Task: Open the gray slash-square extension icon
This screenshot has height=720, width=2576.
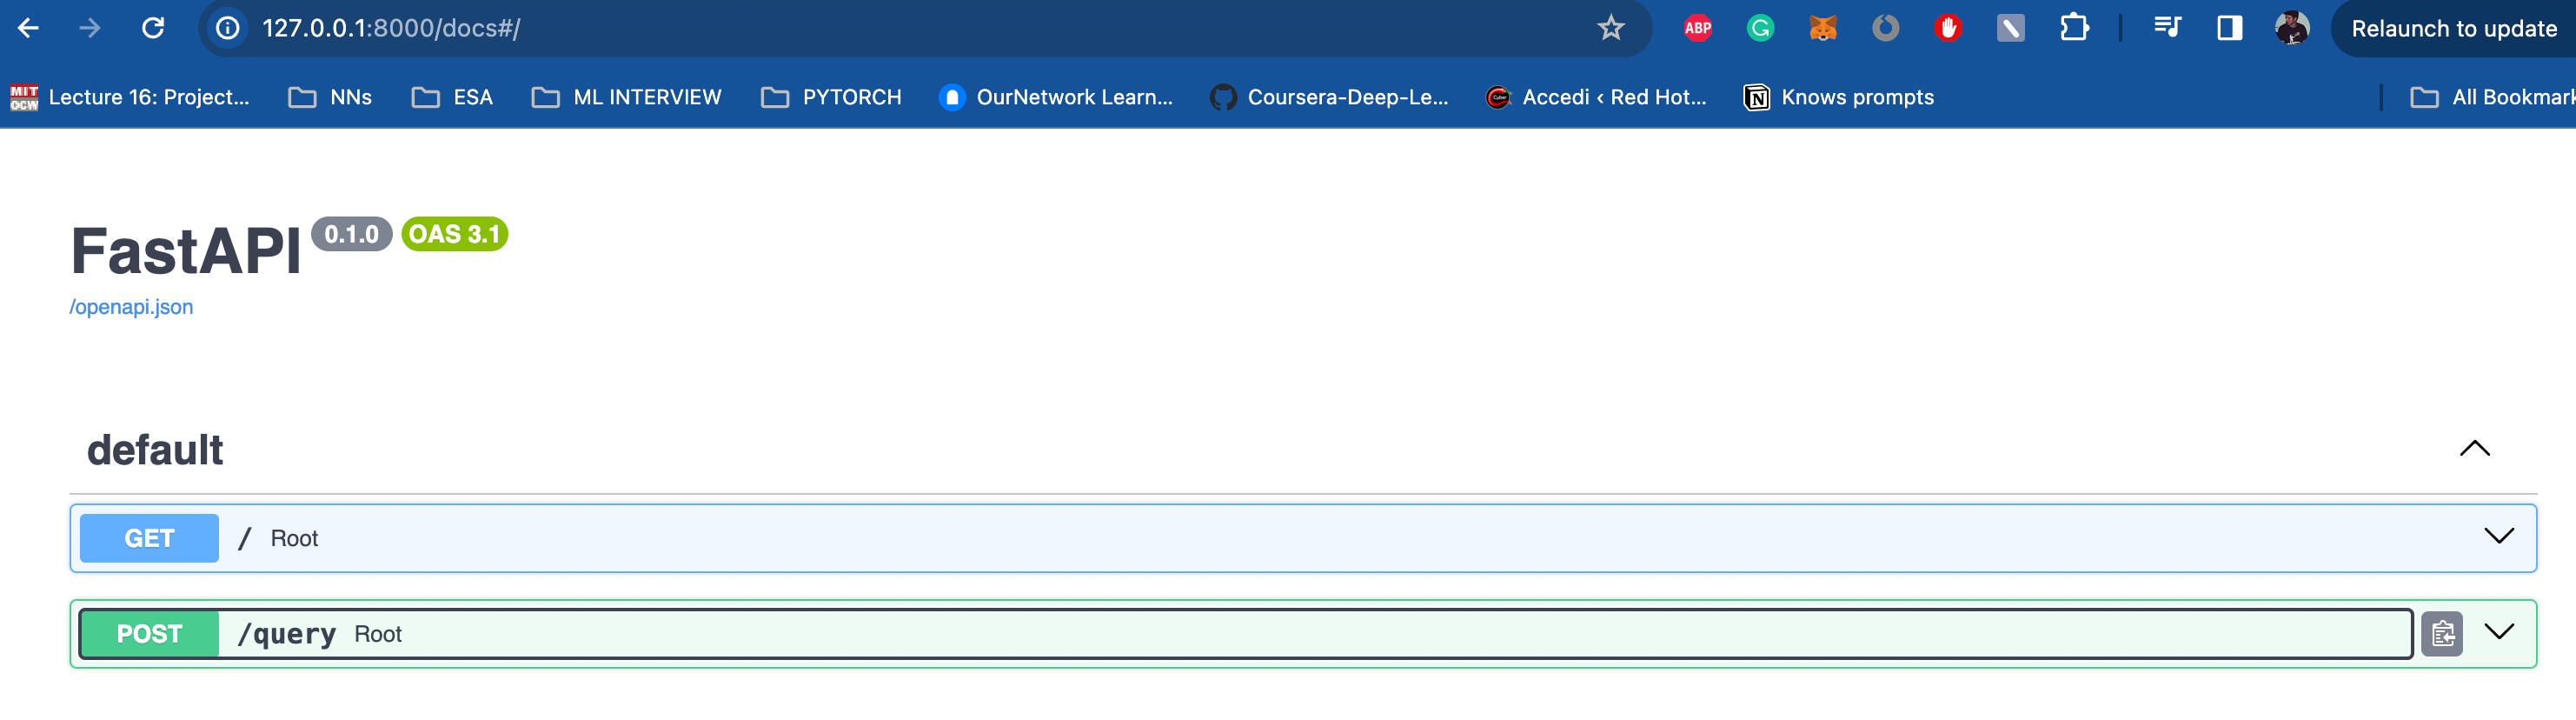Action: (2010, 28)
